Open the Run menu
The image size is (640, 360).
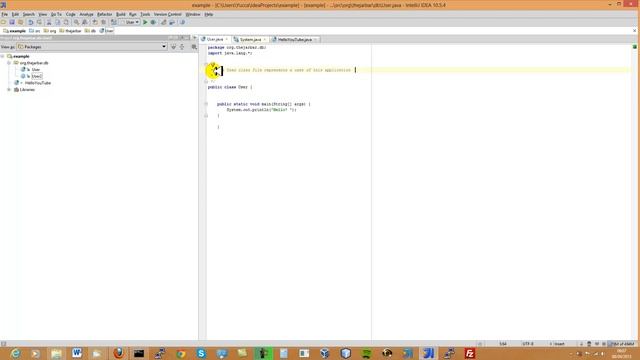[133, 14]
